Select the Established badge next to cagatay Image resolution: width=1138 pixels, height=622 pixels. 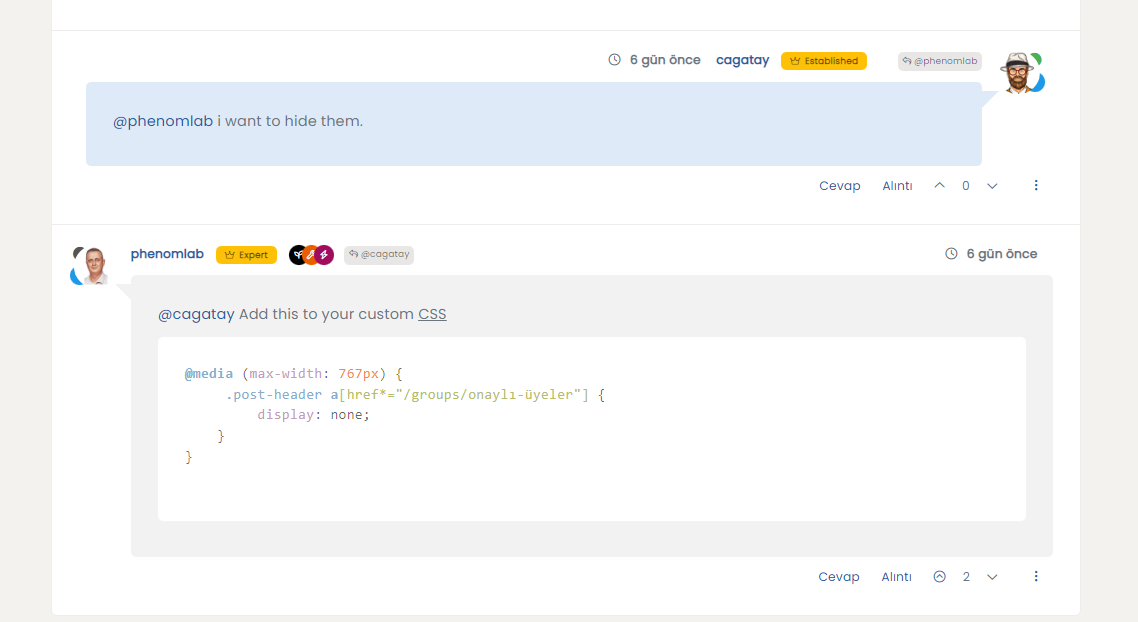[823, 61]
